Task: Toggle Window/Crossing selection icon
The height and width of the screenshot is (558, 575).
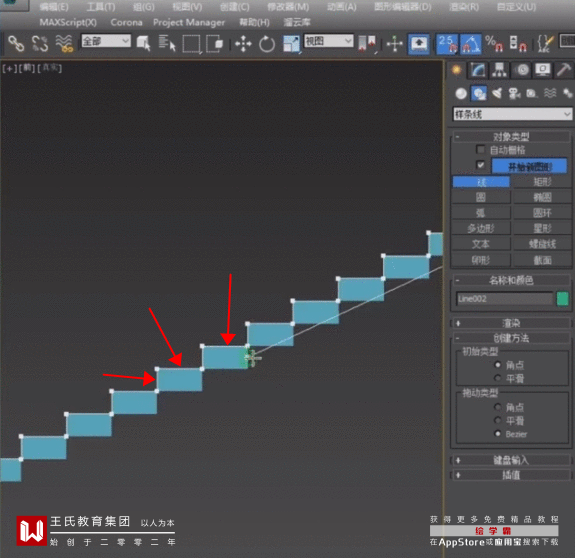Action: point(215,44)
